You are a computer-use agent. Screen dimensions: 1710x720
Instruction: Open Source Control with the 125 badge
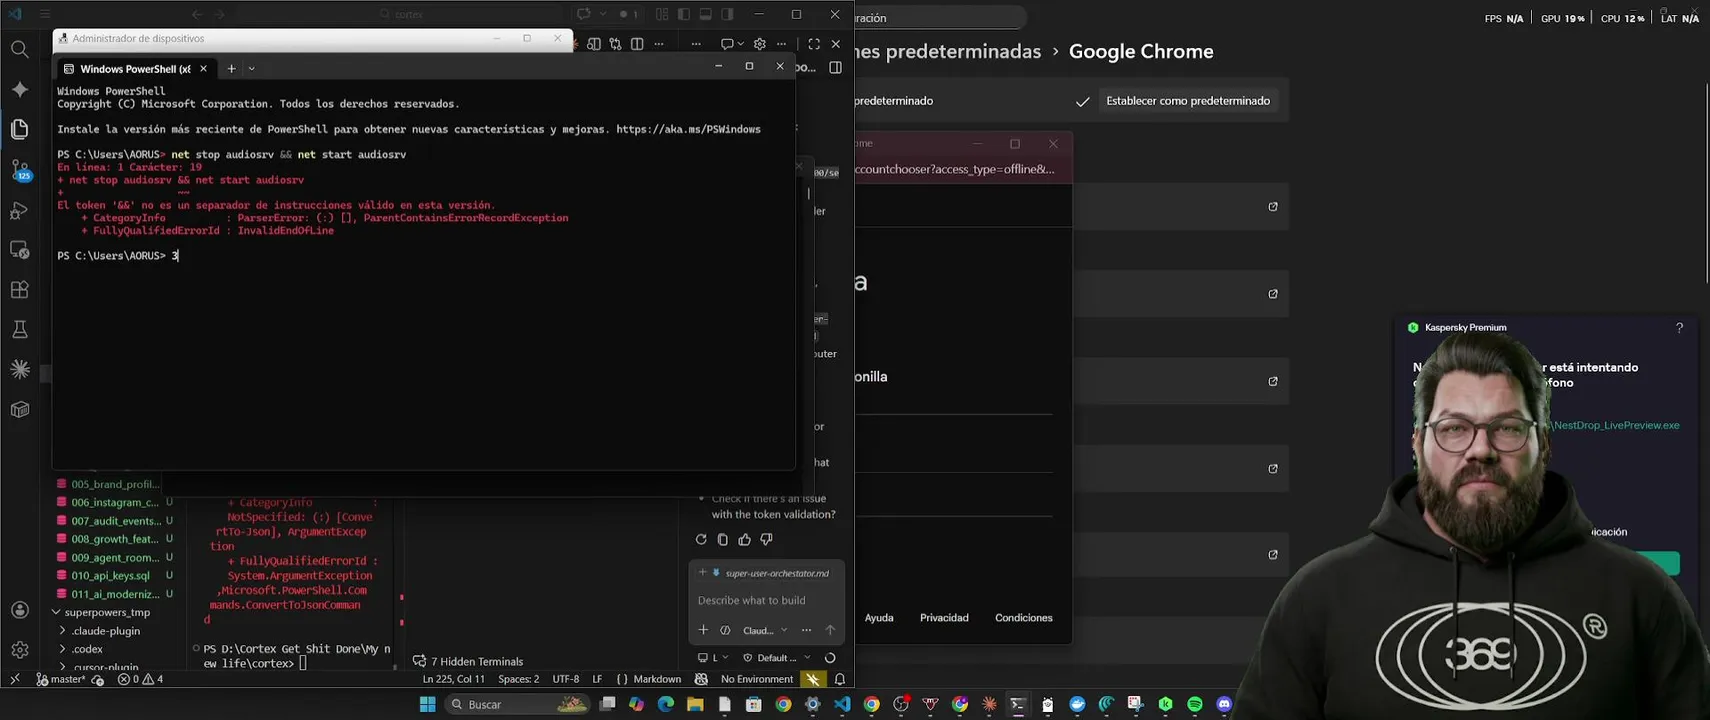(x=20, y=170)
